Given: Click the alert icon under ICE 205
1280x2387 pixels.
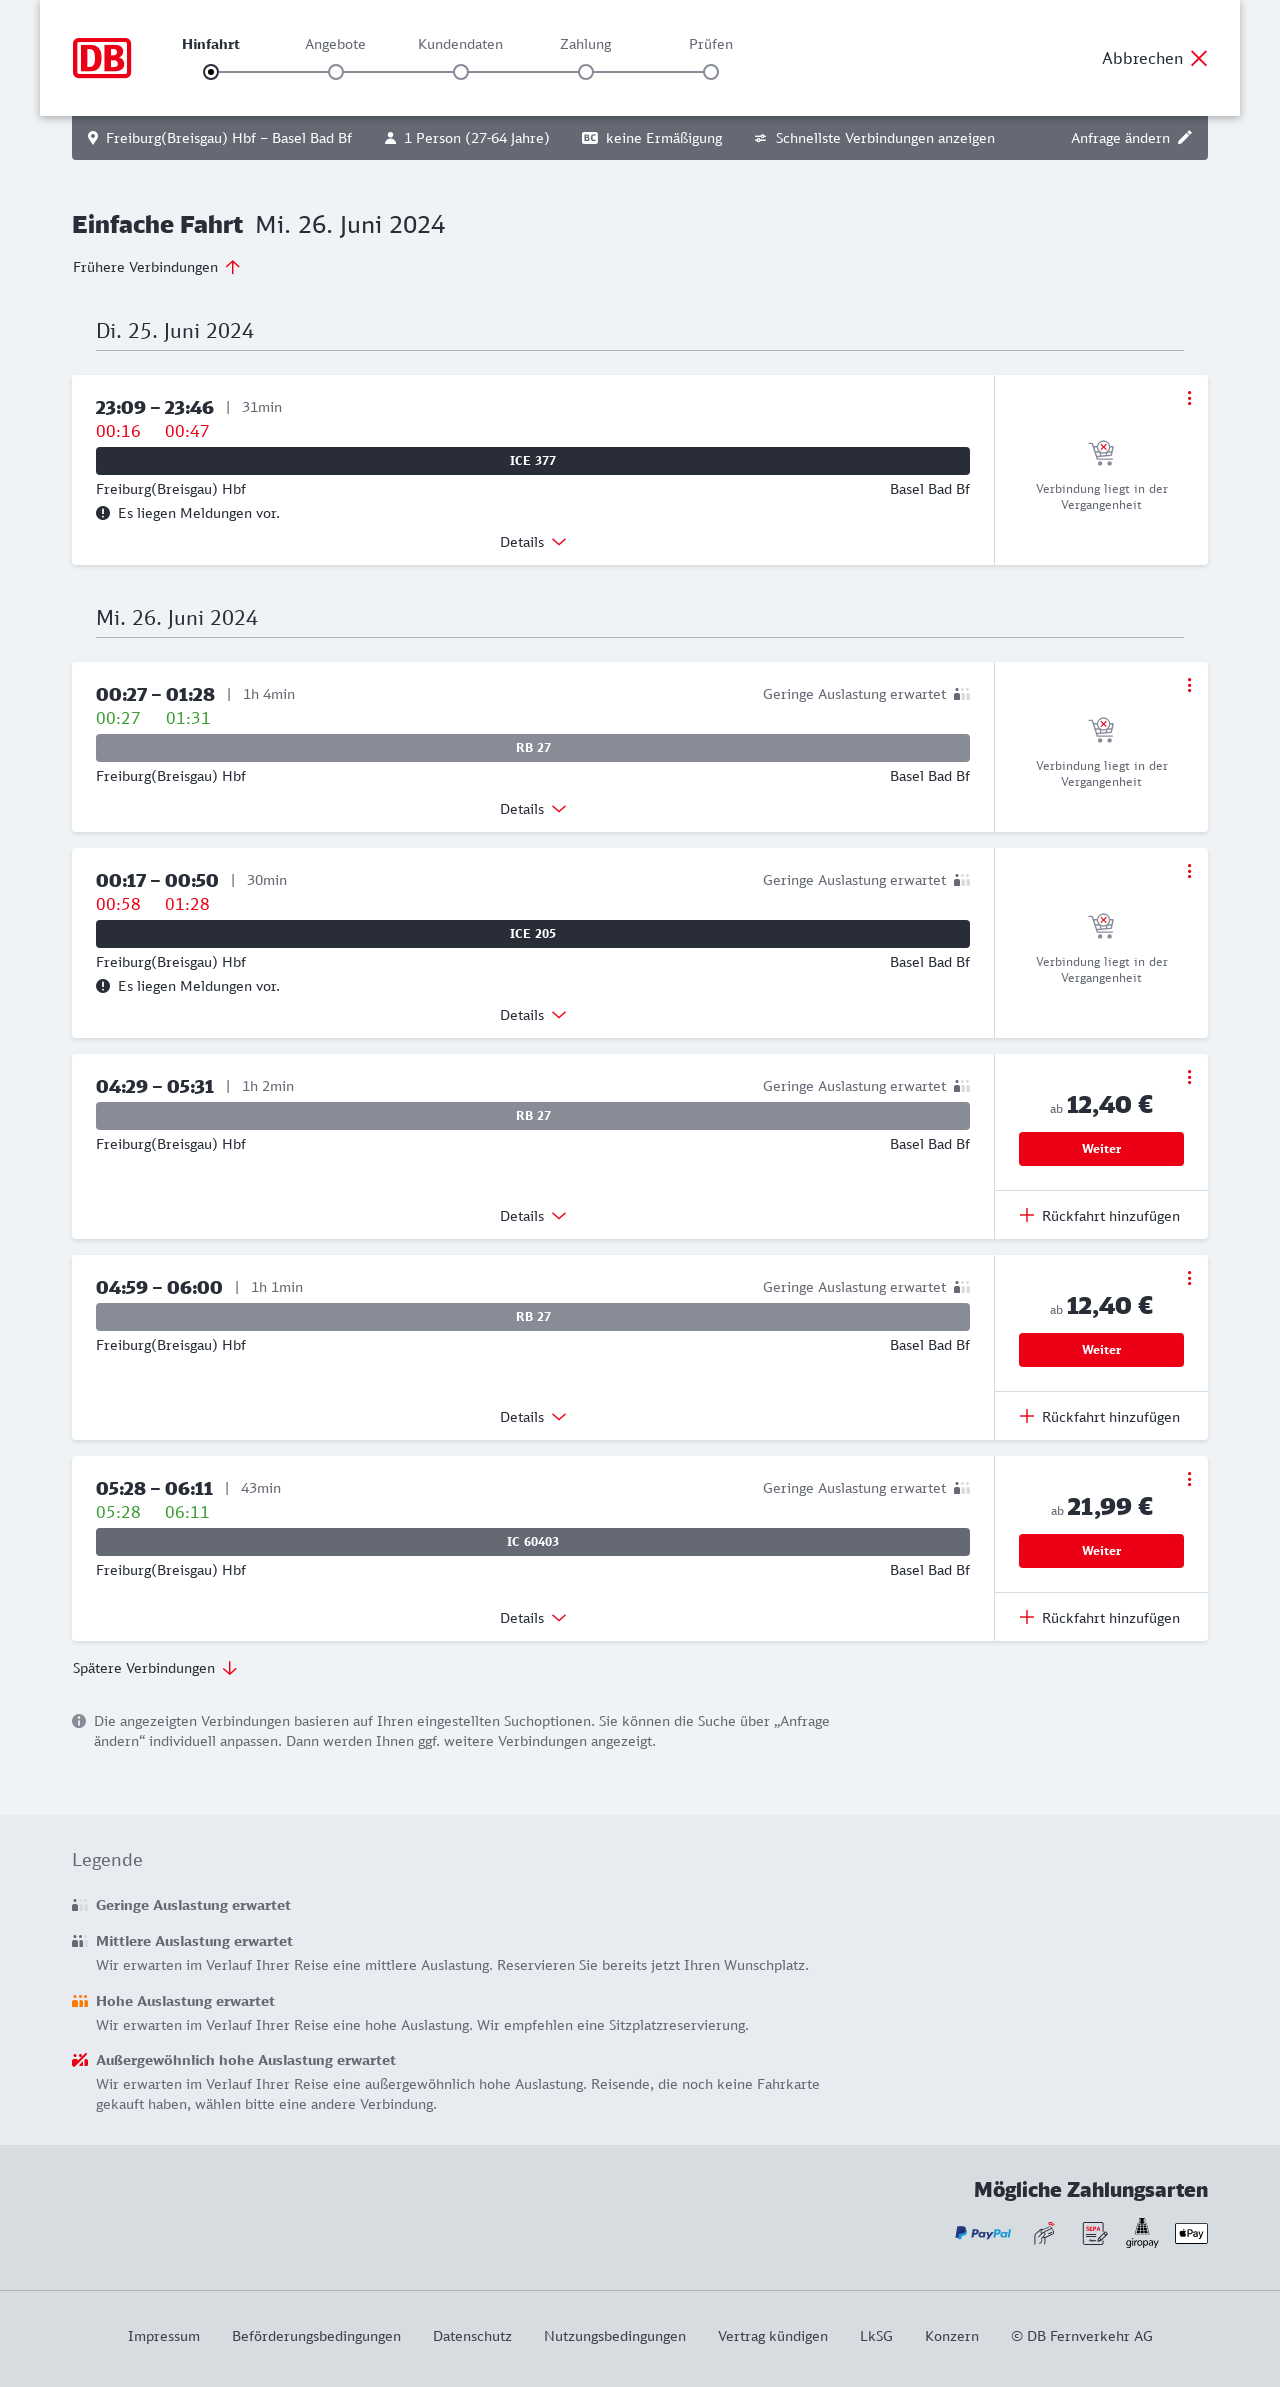Looking at the screenshot, I should click(x=103, y=986).
